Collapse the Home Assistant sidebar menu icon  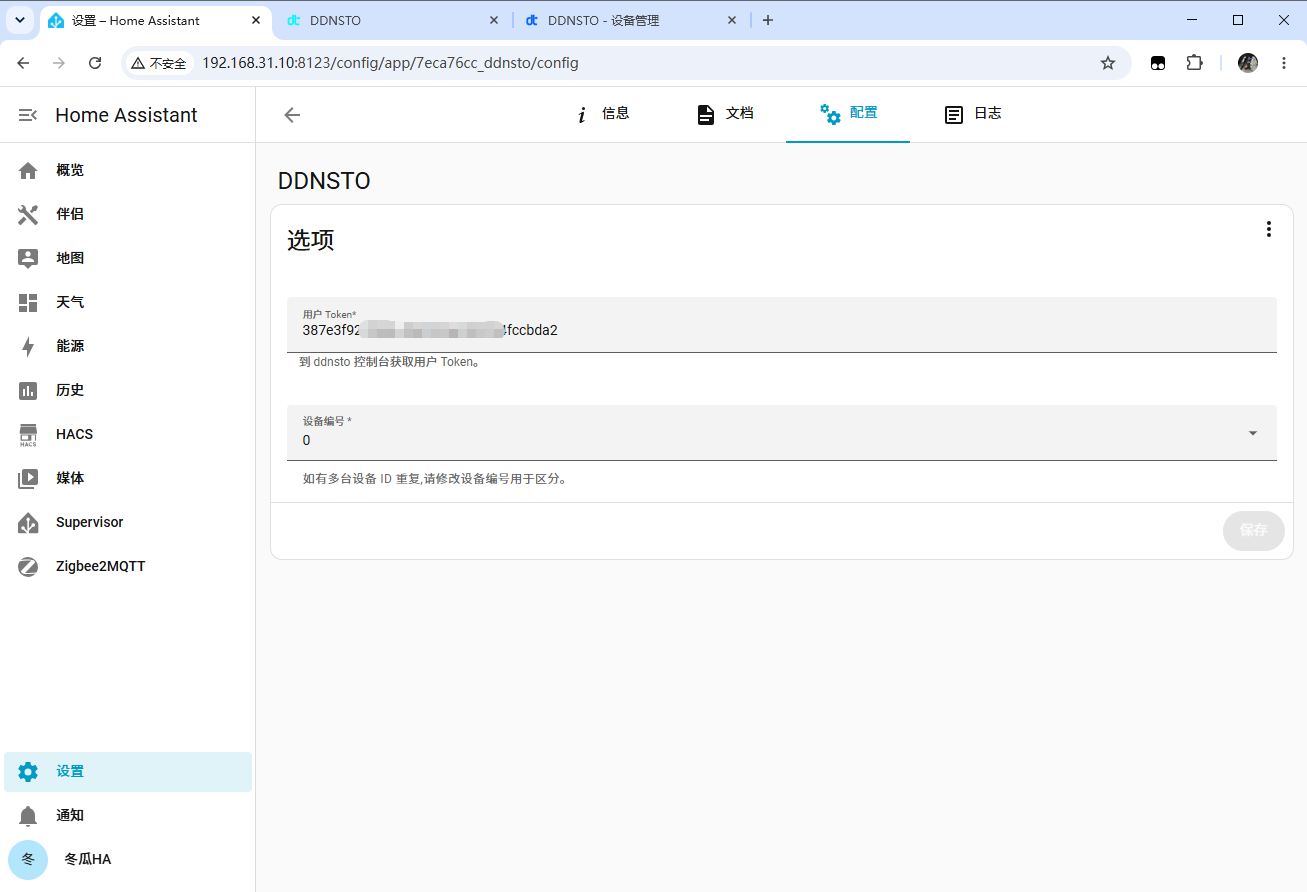tap(28, 115)
